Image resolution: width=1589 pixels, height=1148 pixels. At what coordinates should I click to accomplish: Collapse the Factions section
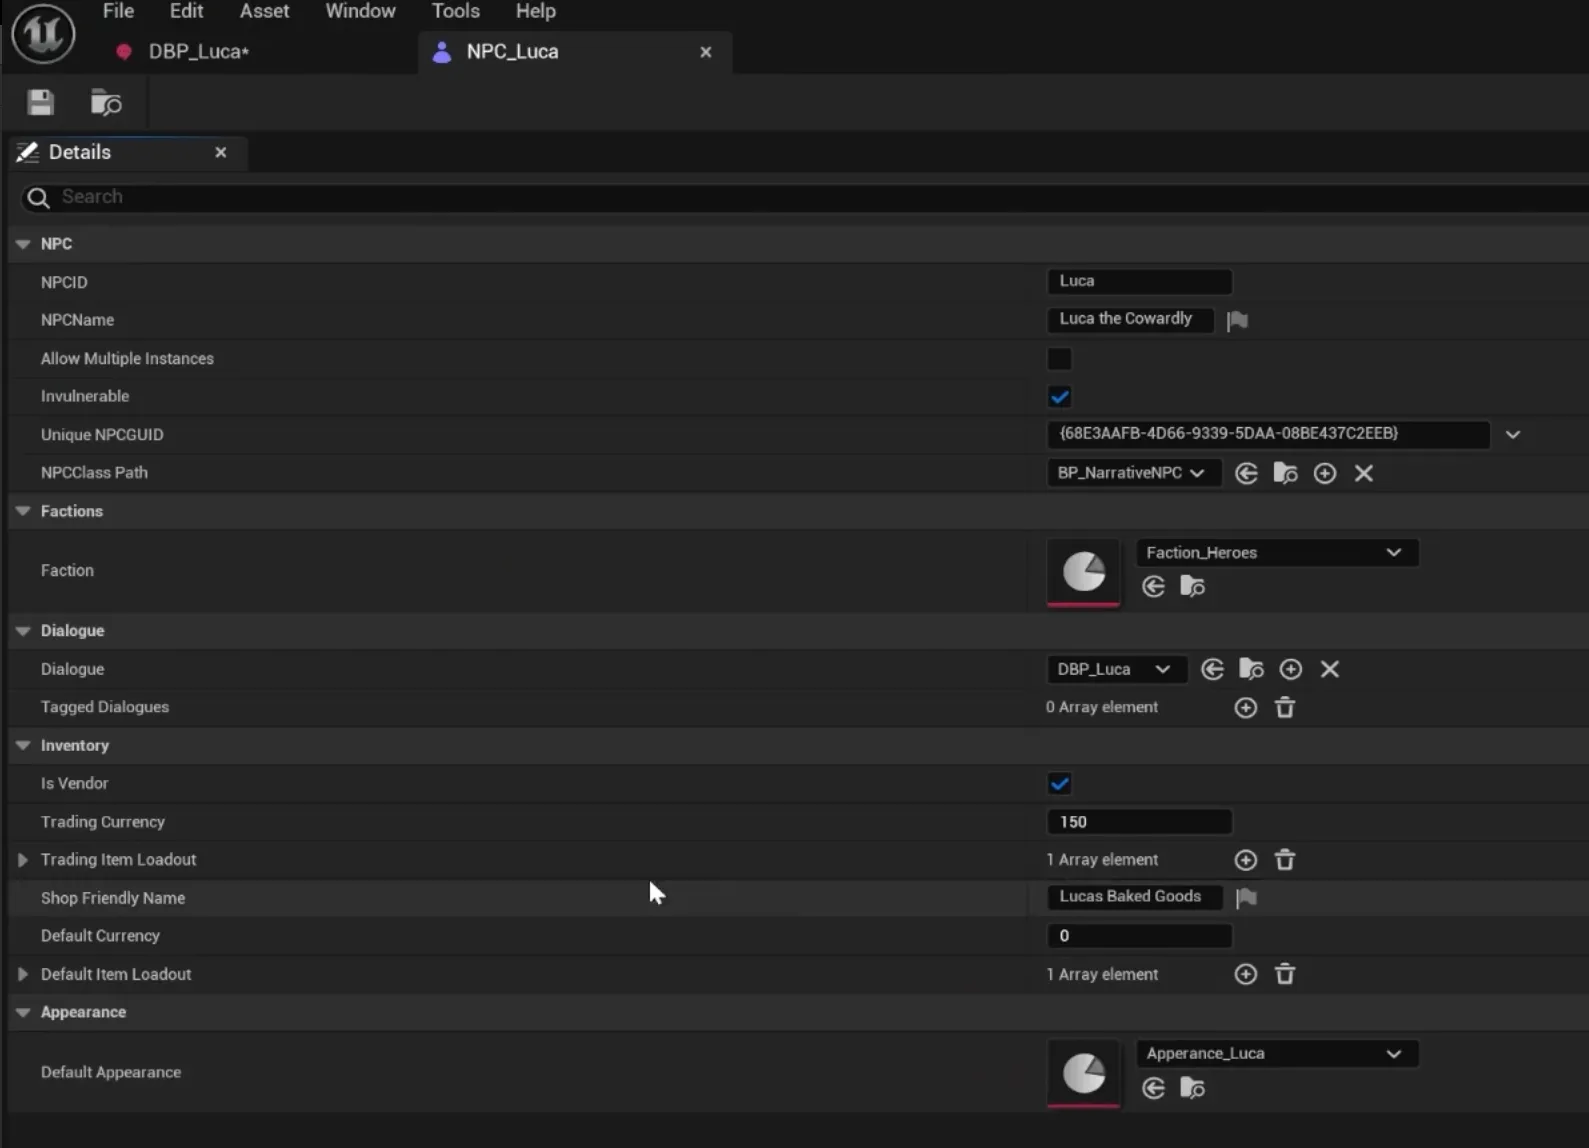(x=23, y=511)
